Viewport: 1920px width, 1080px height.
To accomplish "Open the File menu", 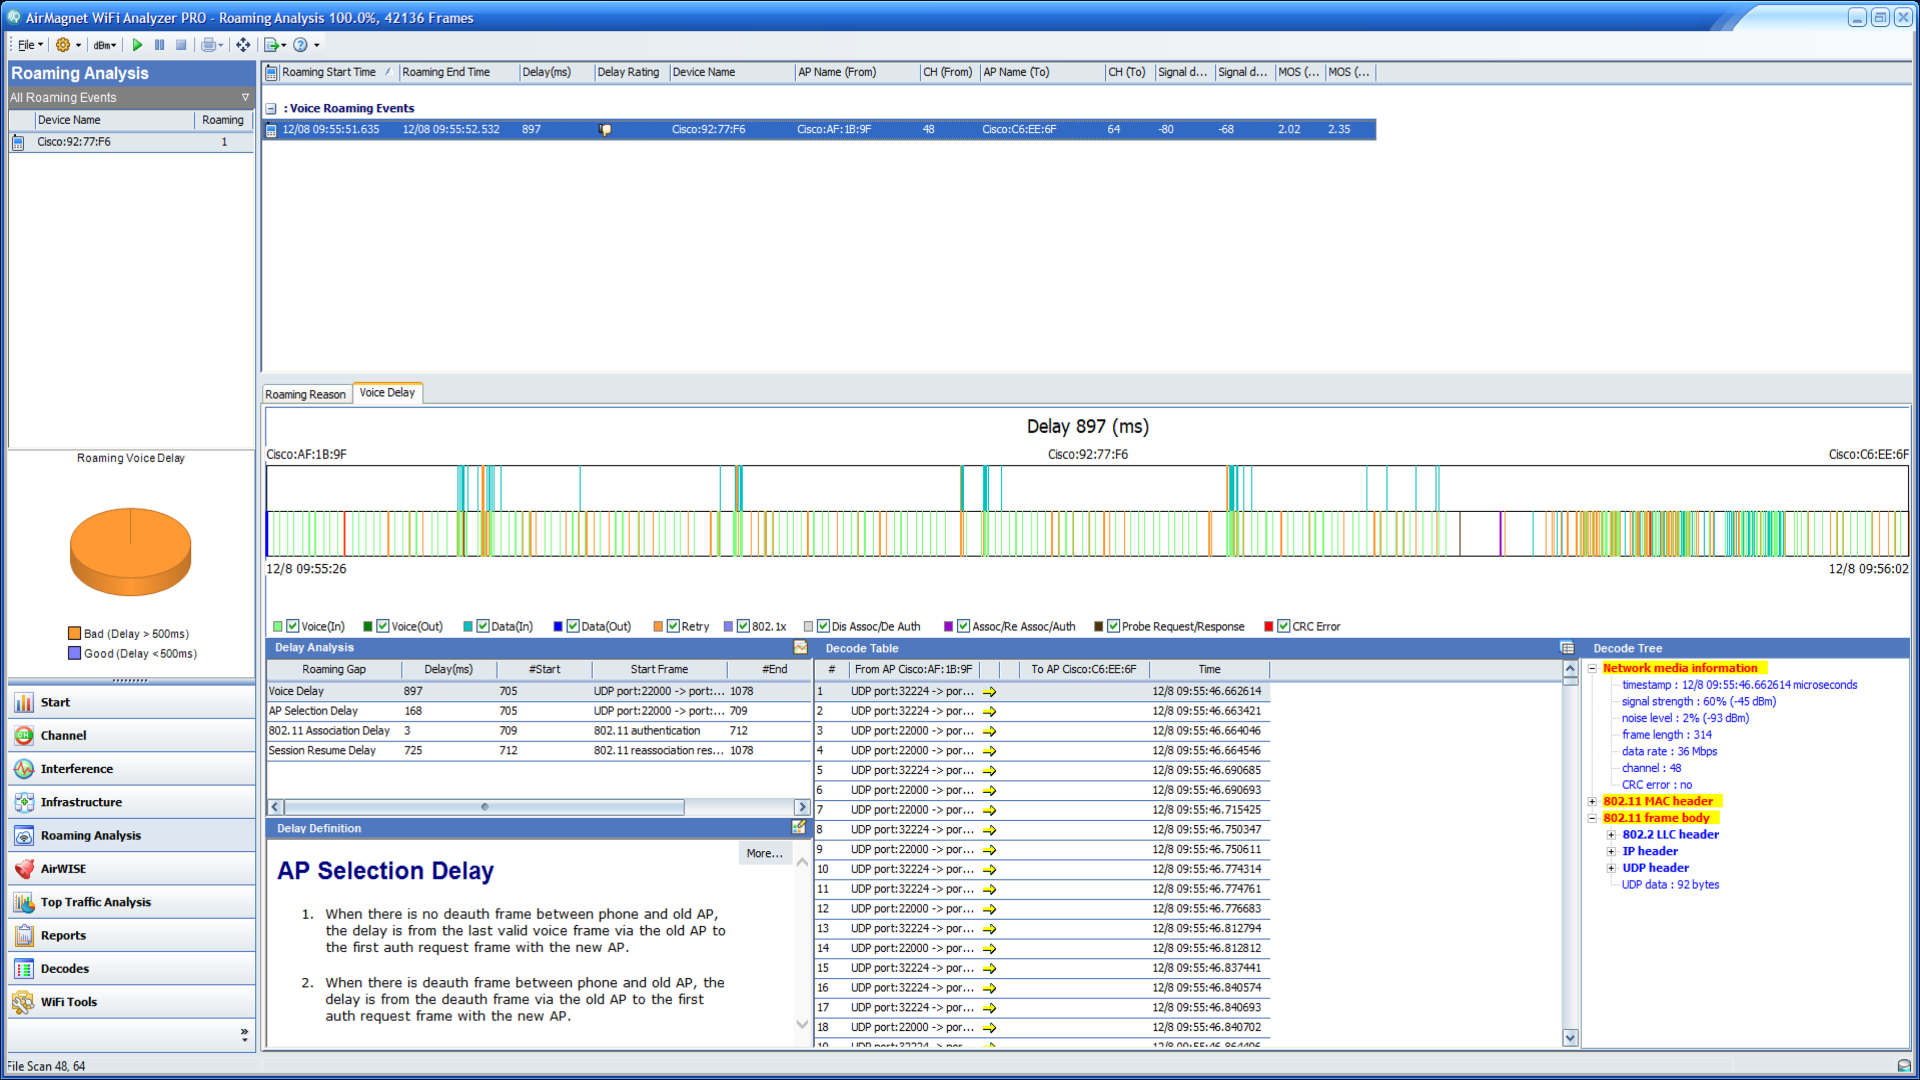I will pos(27,45).
